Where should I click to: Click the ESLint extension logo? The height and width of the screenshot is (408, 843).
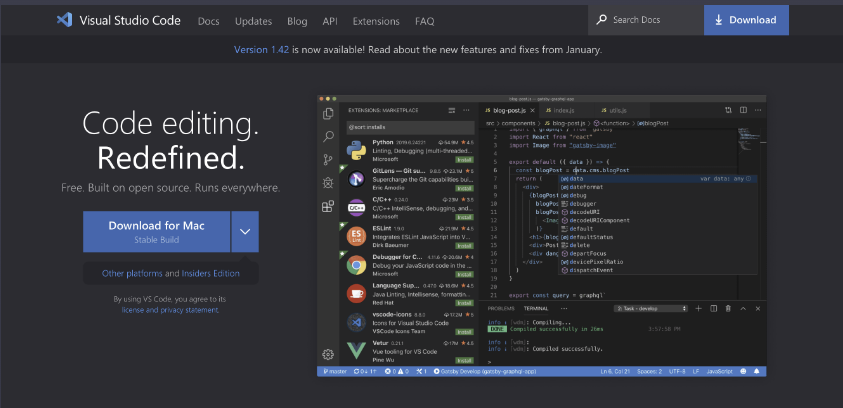click(x=356, y=237)
